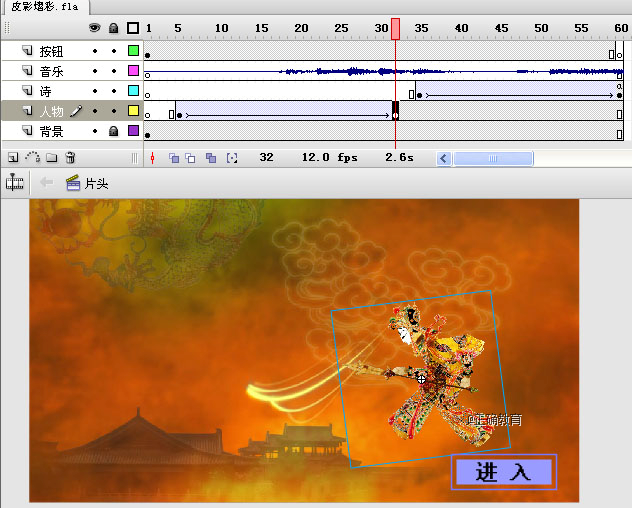
Task: Click the frame rate 12.0 fps
Action: (330, 158)
